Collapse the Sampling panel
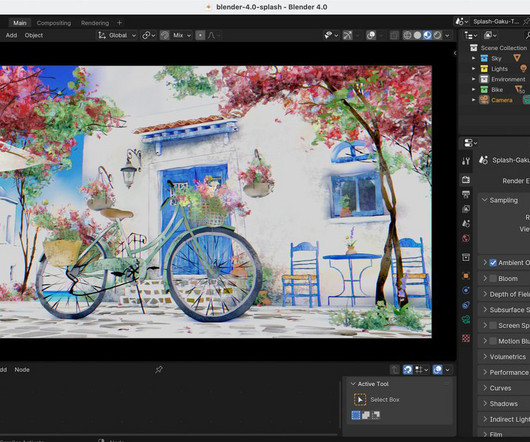The height and width of the screenshot is (442, 530). pyautogui.click(x=484, y=200)
